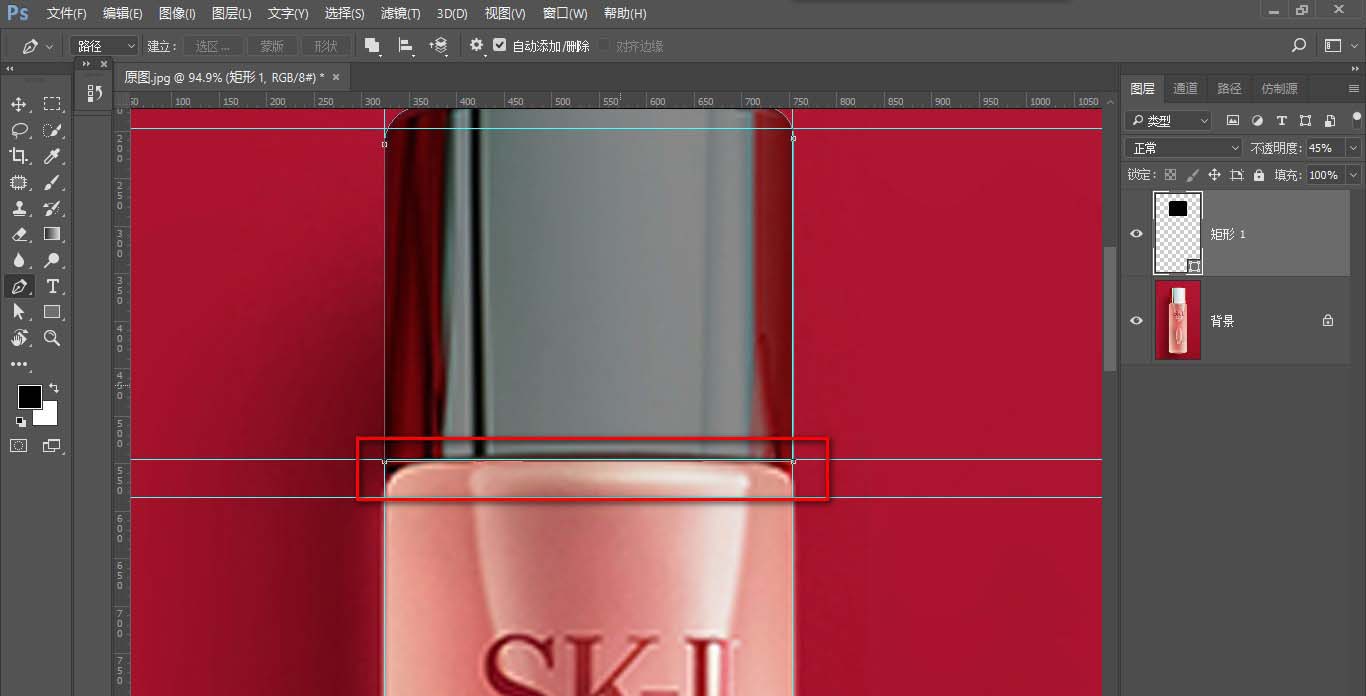Viewport: 1366px width, 696px height.
Task: Select the Rectangular Marquee tool
Action: pyautogui.click(x=52, y=104)
